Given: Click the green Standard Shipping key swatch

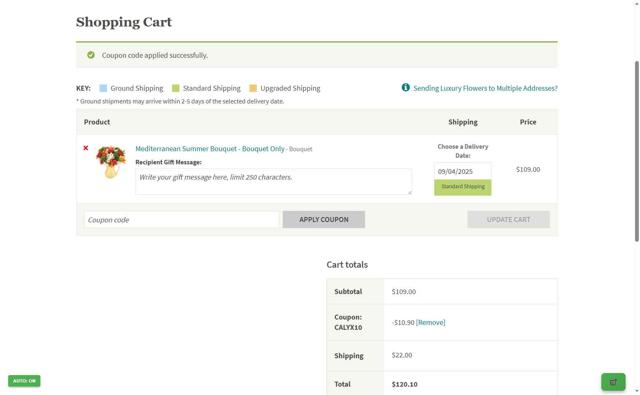Looking at the screenshot, I should [x=176, y=88].
